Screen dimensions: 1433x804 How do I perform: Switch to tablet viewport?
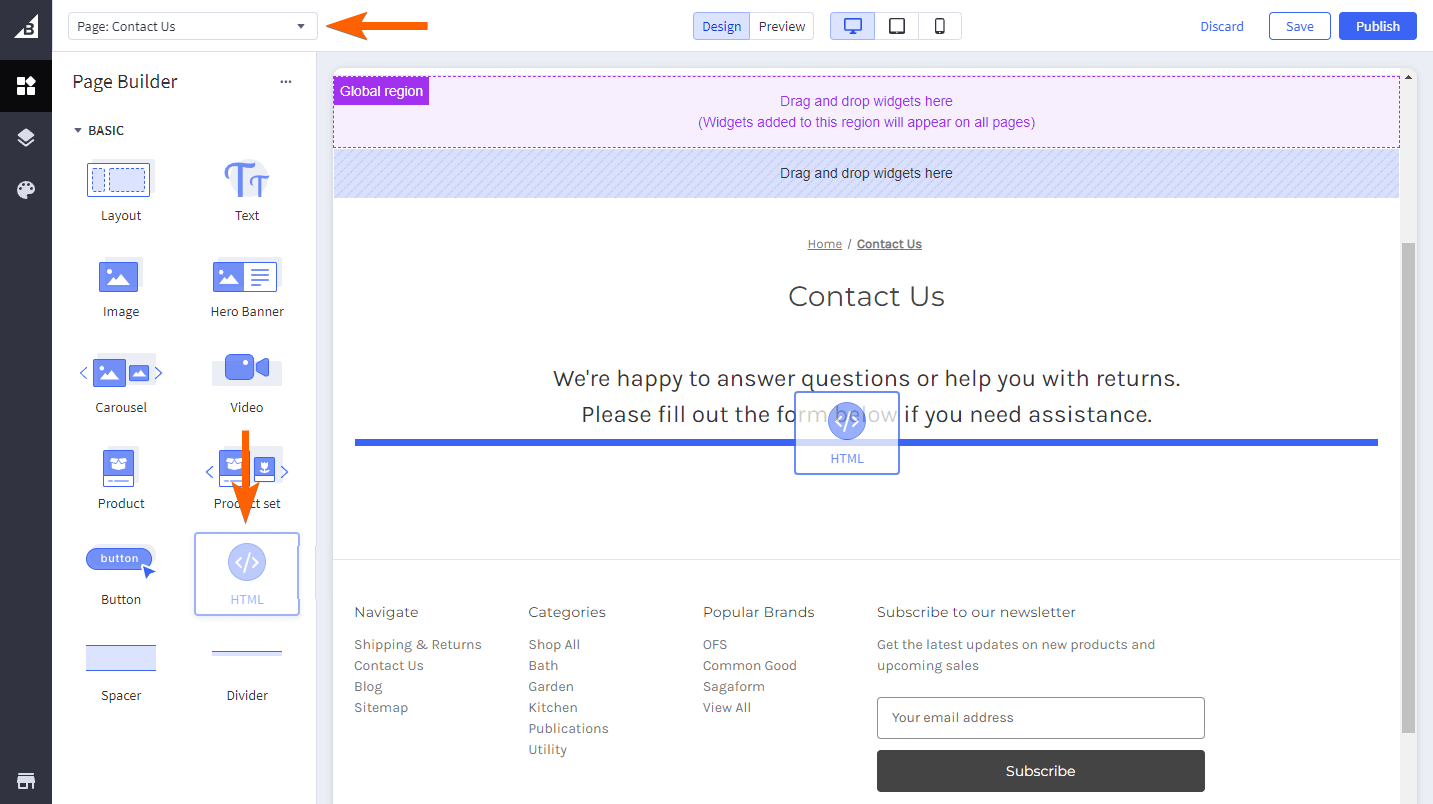click(x=897, y=26)
